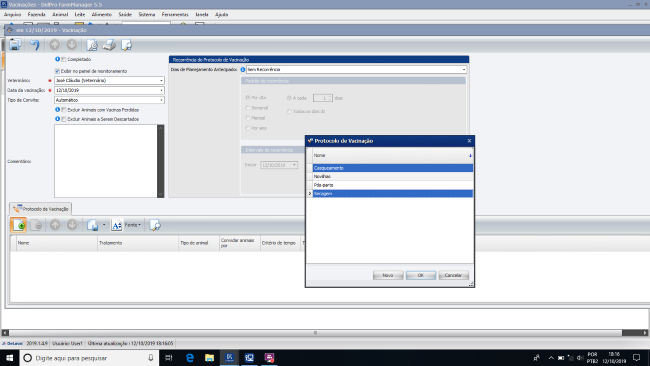The height and width of the screenshot is (366, 650).
Task: Open the Veterinário dropdown
Action: coord(161,80)
